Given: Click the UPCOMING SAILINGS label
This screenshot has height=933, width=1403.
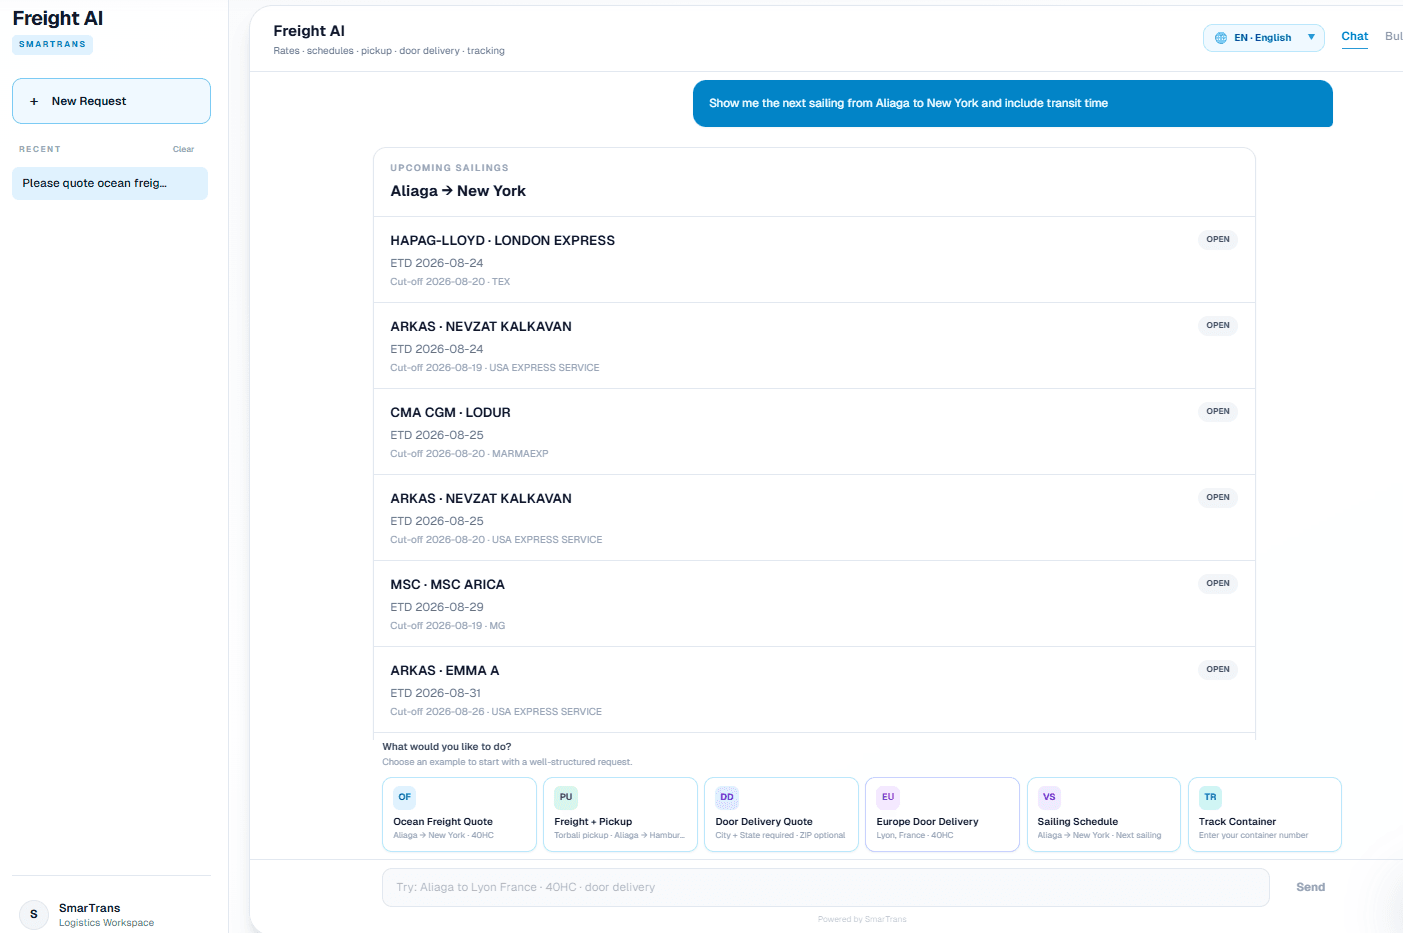Looking at the screenshot, I should pos(449,168).
